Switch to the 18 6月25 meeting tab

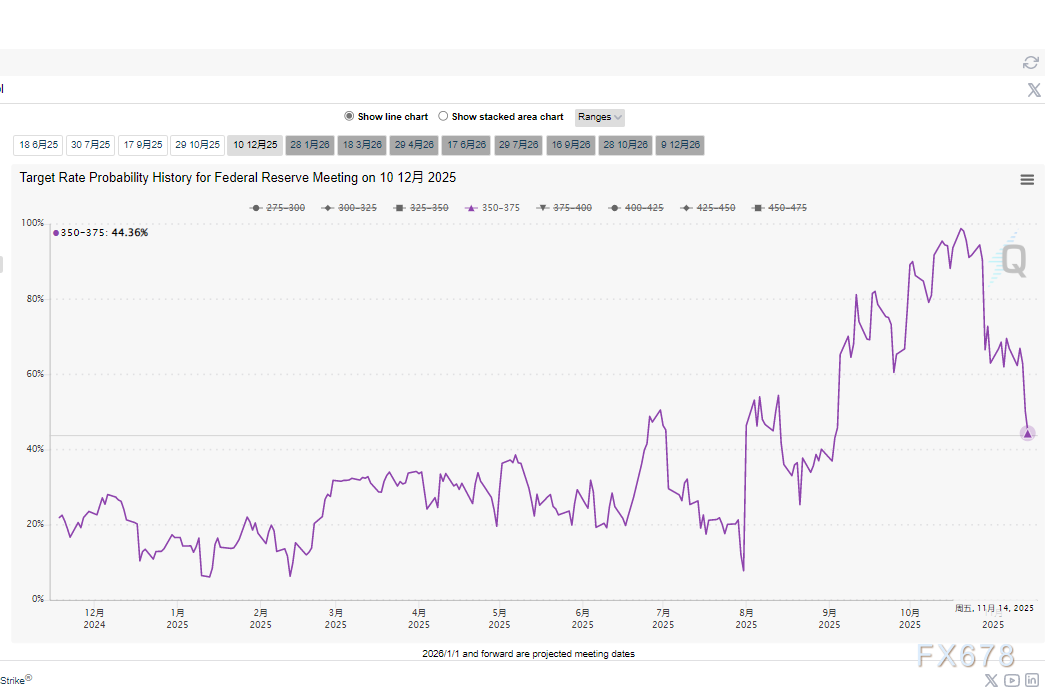39,145
